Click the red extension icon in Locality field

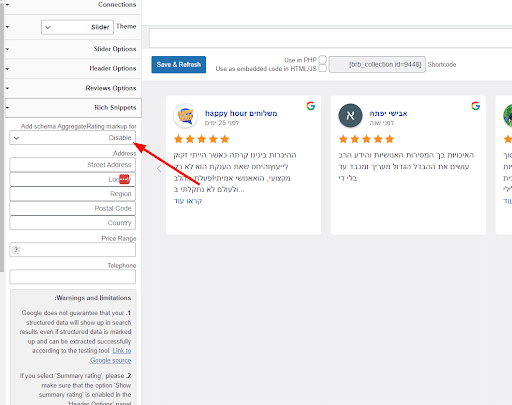pyautogui.click(x=124, y=179)
